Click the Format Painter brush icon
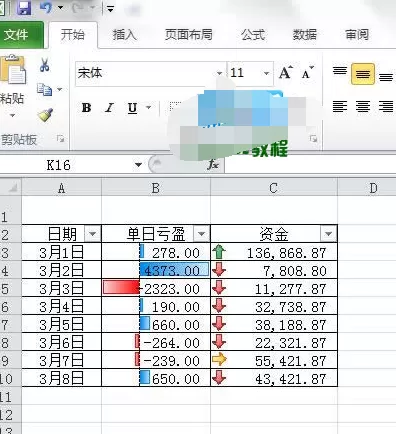The width and height of the screenshot is (396, 434). click(x=45, y=115)
